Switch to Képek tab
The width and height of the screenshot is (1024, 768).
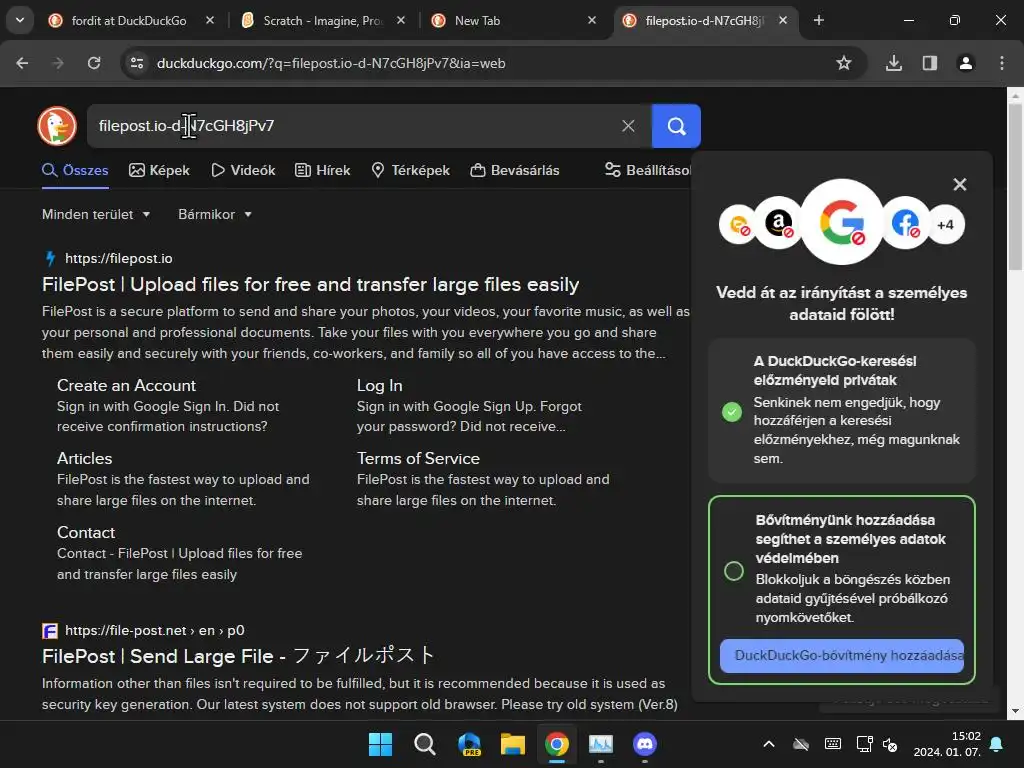(159, 170)
